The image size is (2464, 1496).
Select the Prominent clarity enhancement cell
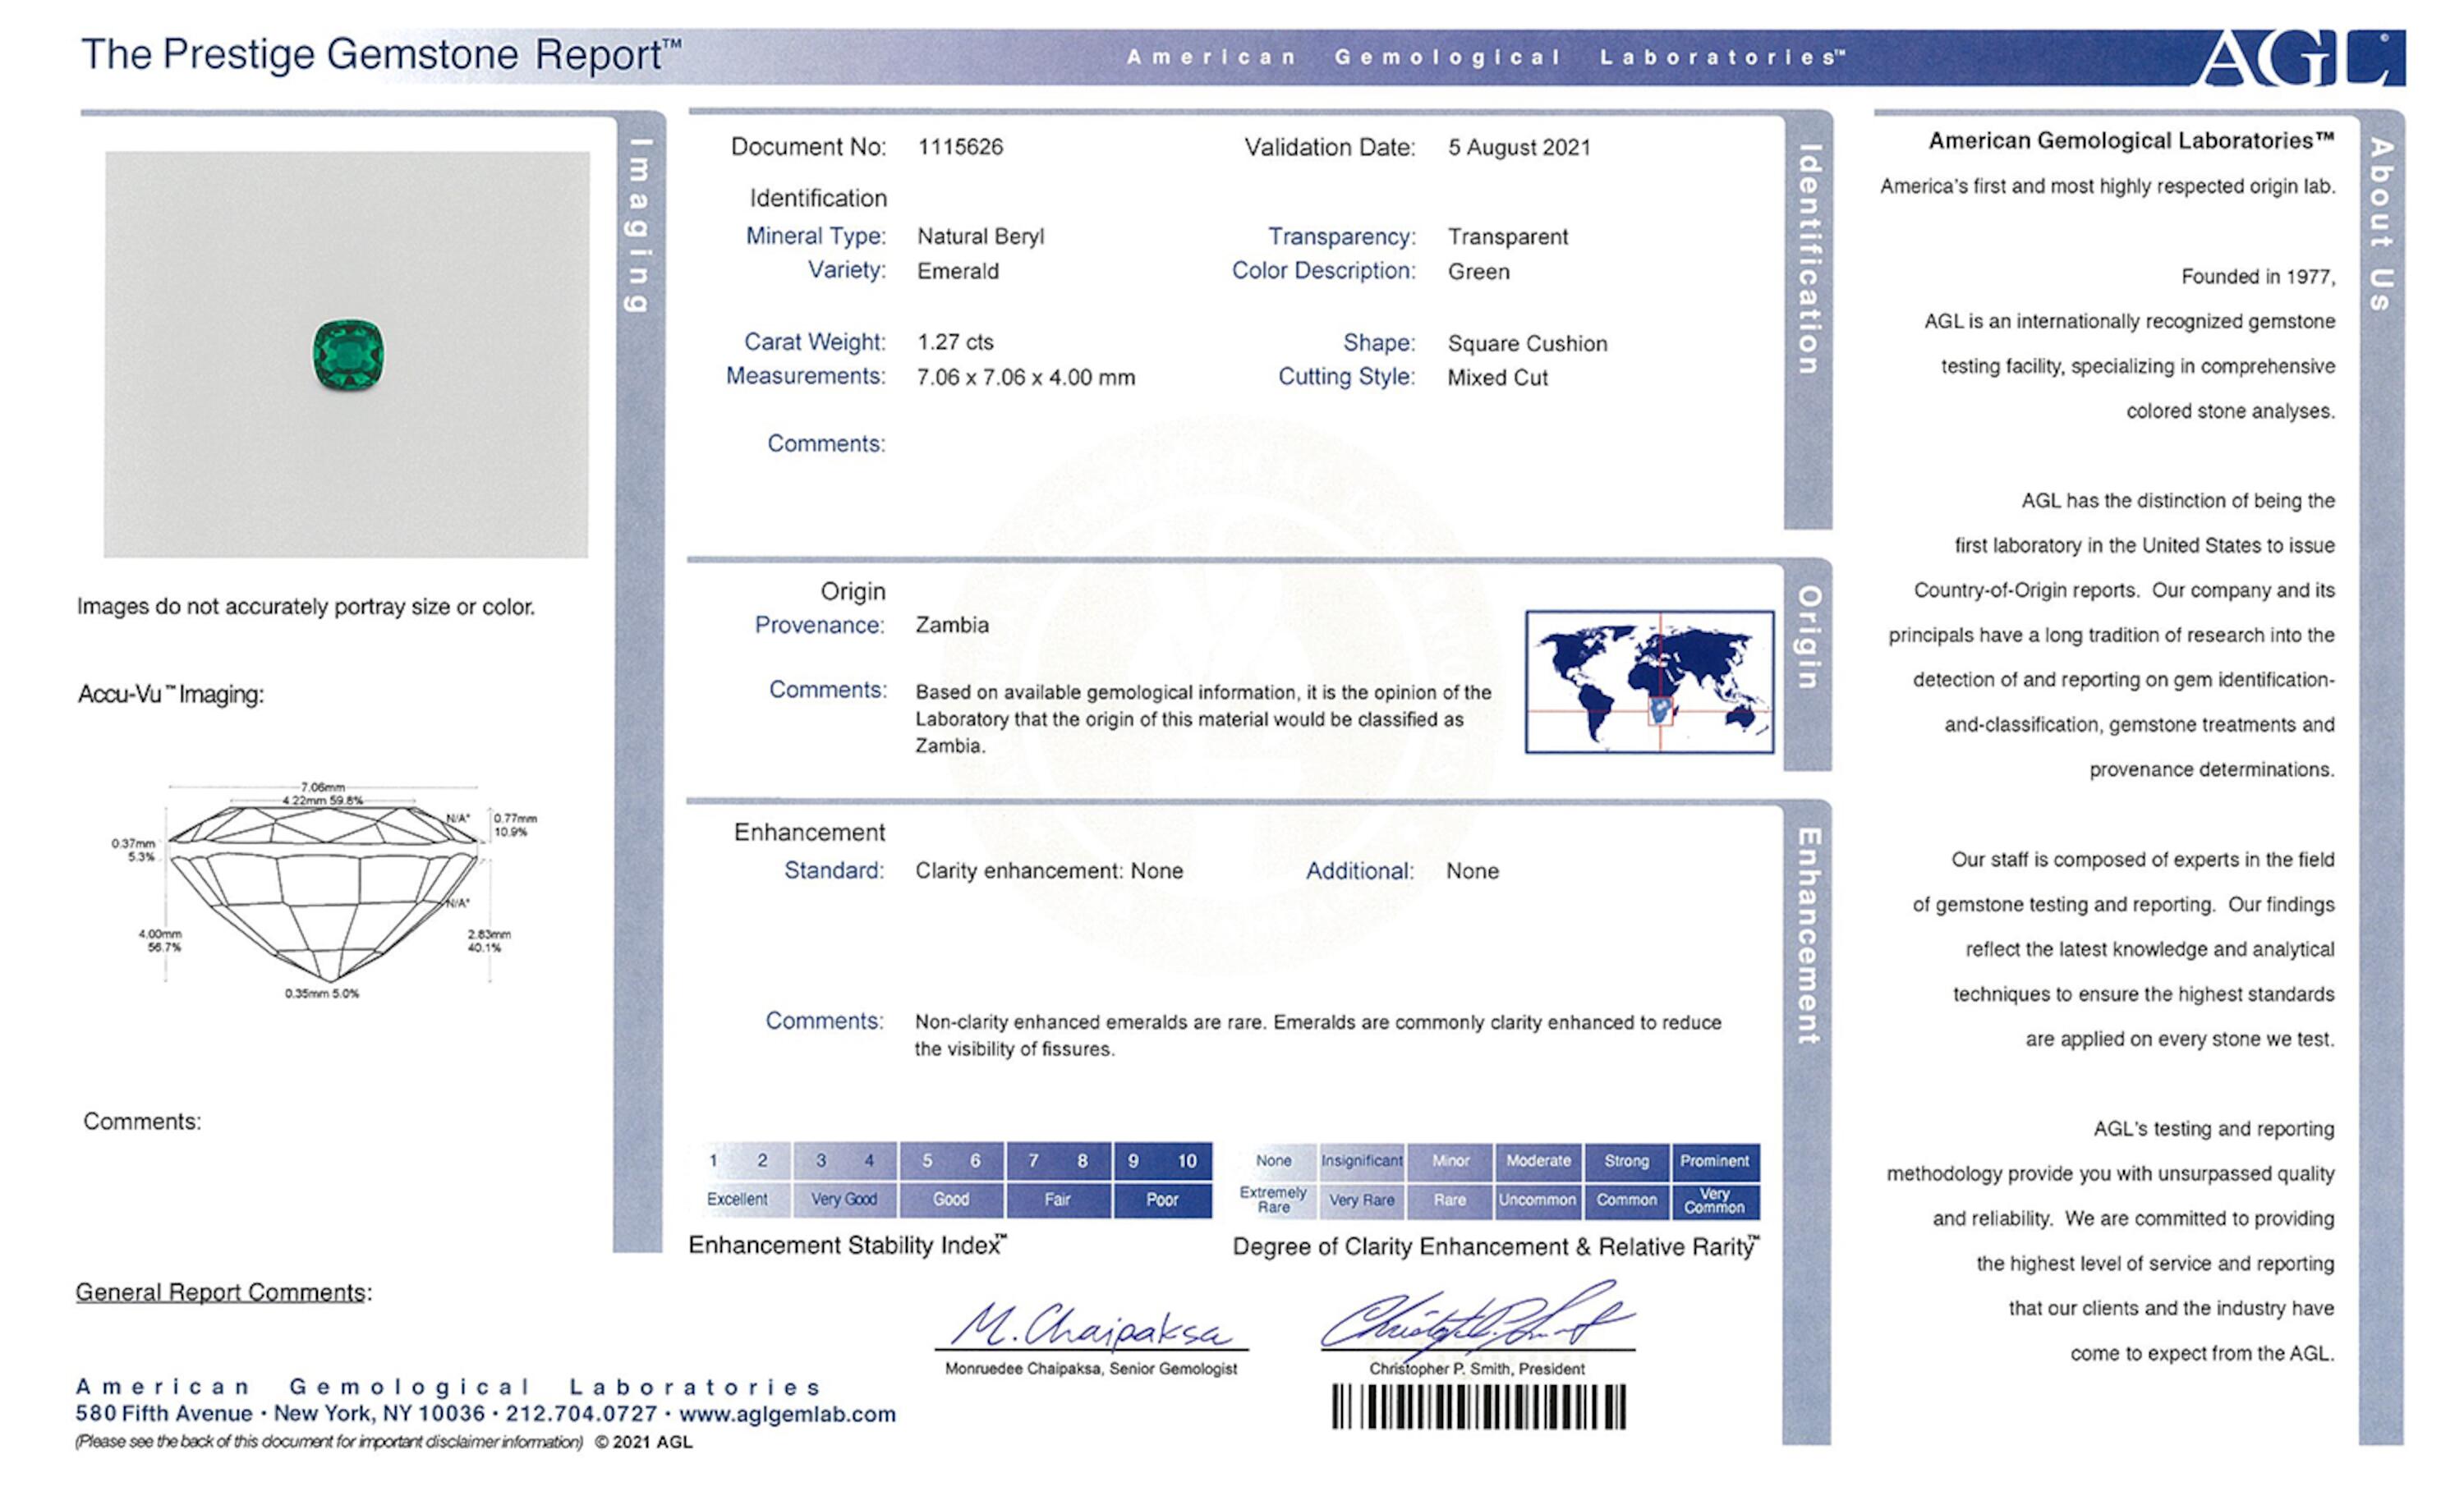pos(1714,1161)
